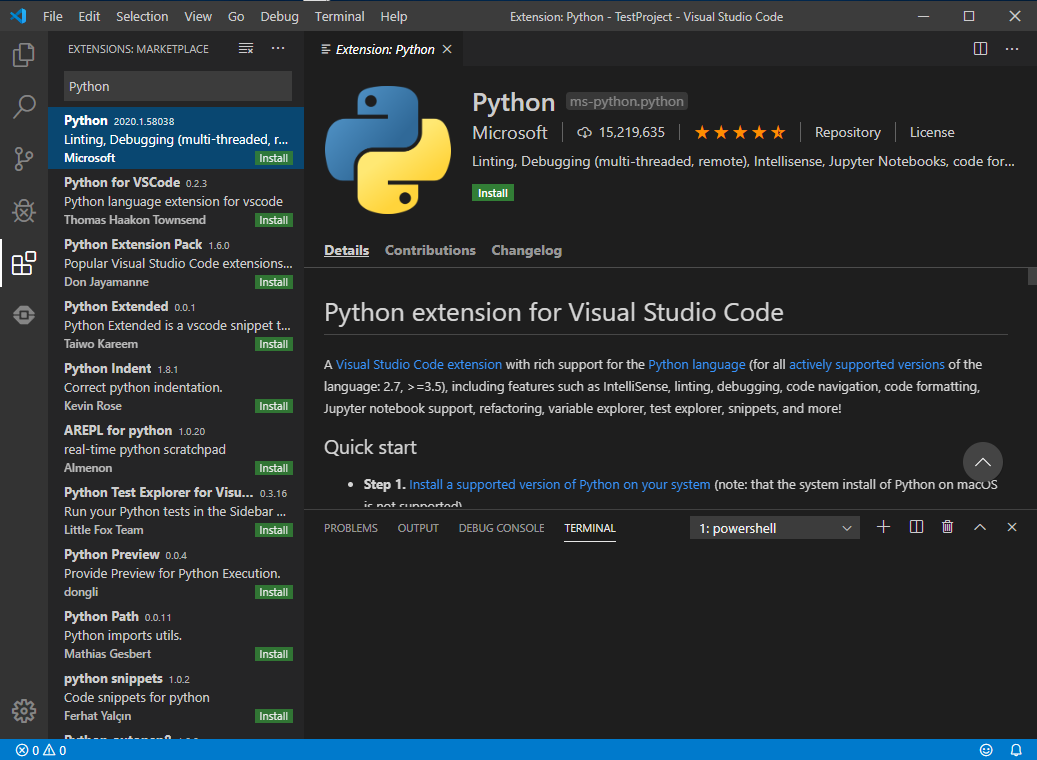This screenshot has width=1037, height=760.
Task: Open the Search view in activity bar
Action: pyautogui.click(x=24, y=106)
